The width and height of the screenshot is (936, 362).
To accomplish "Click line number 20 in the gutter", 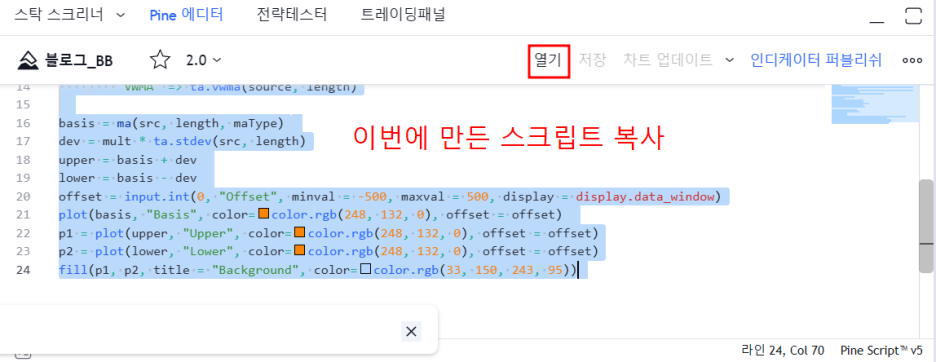I will [x=23, y=197].
